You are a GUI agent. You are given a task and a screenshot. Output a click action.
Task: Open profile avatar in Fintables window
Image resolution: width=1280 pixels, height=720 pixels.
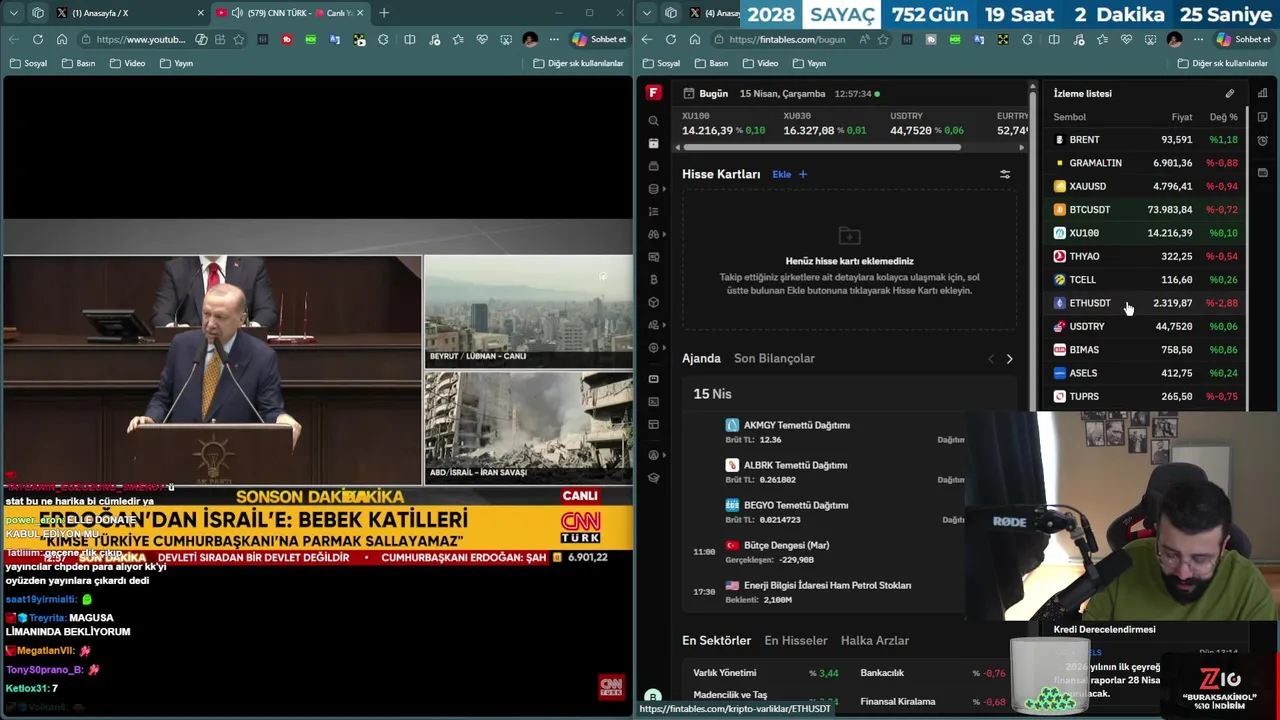(x=1174, y=39)
